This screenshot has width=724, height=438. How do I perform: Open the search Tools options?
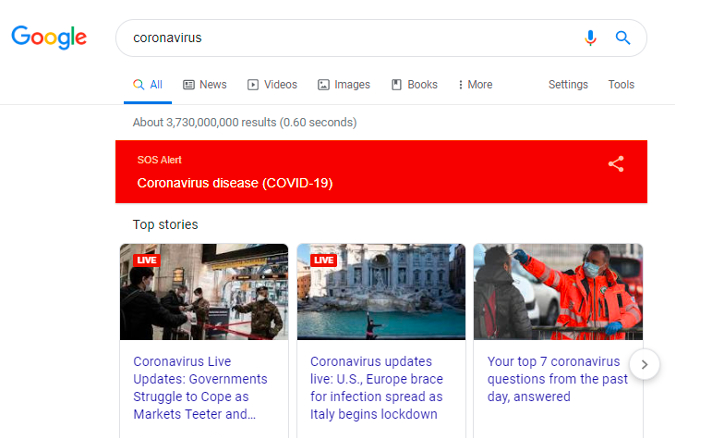tap(621, 85)
